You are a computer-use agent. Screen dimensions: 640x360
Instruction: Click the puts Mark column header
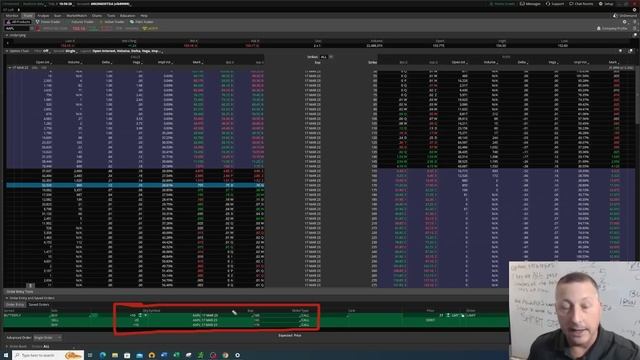(613, 62)
